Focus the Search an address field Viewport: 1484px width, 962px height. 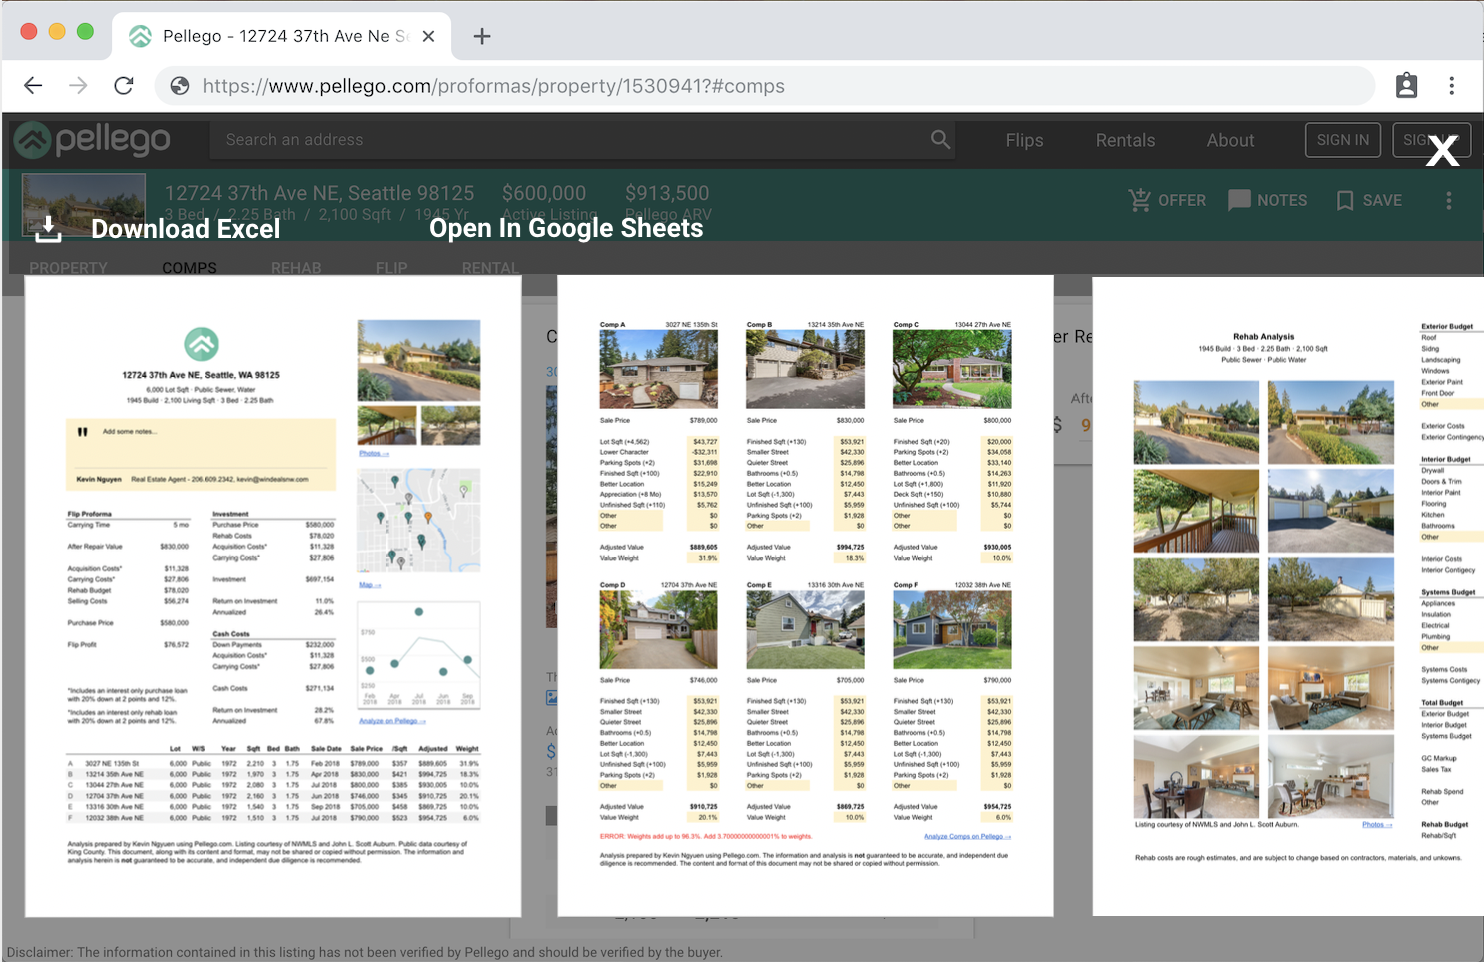570,140
